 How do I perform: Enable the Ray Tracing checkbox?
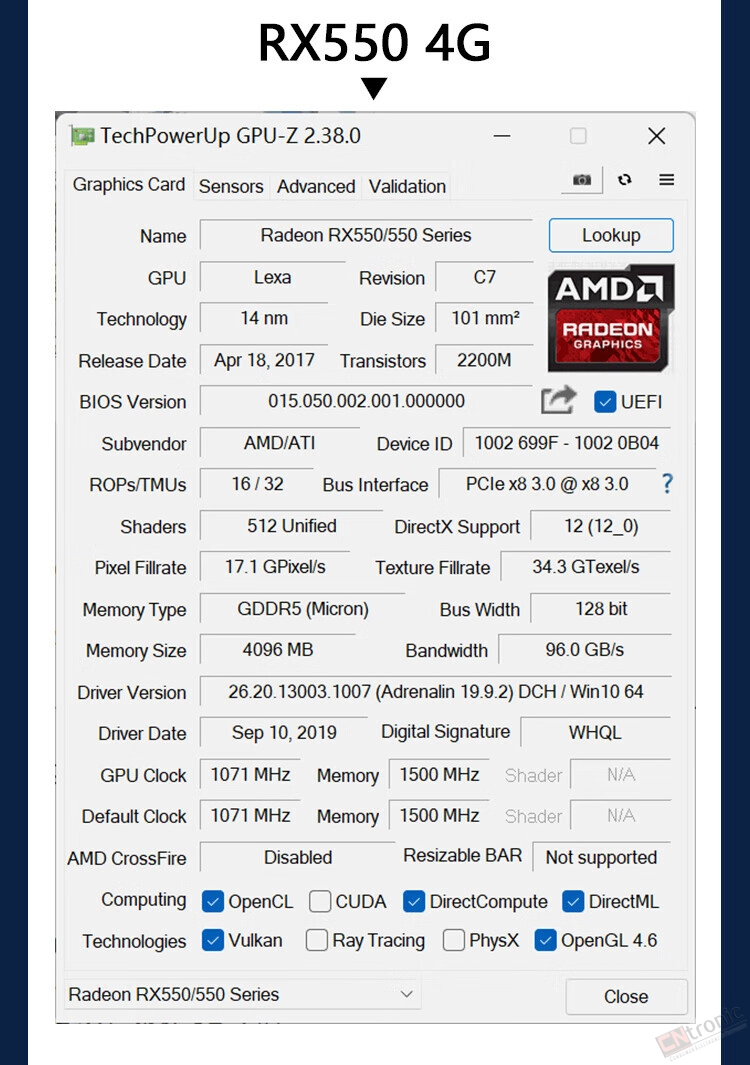pos(317,940)
